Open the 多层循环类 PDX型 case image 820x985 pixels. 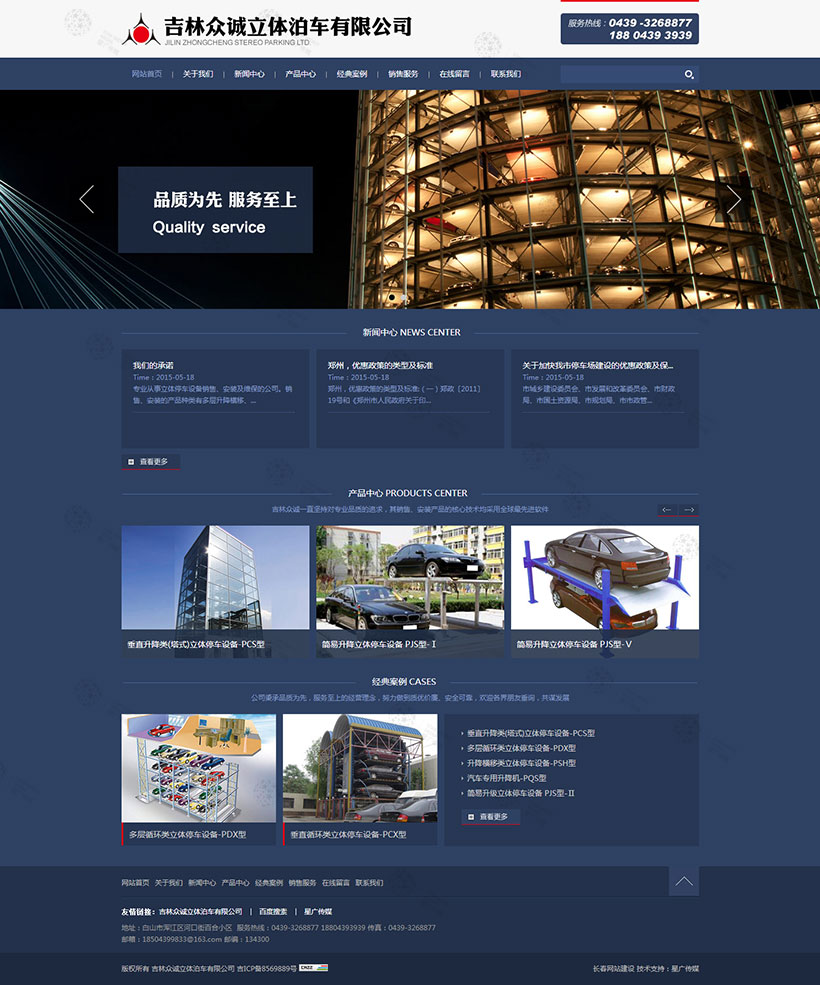click(199, 768)
